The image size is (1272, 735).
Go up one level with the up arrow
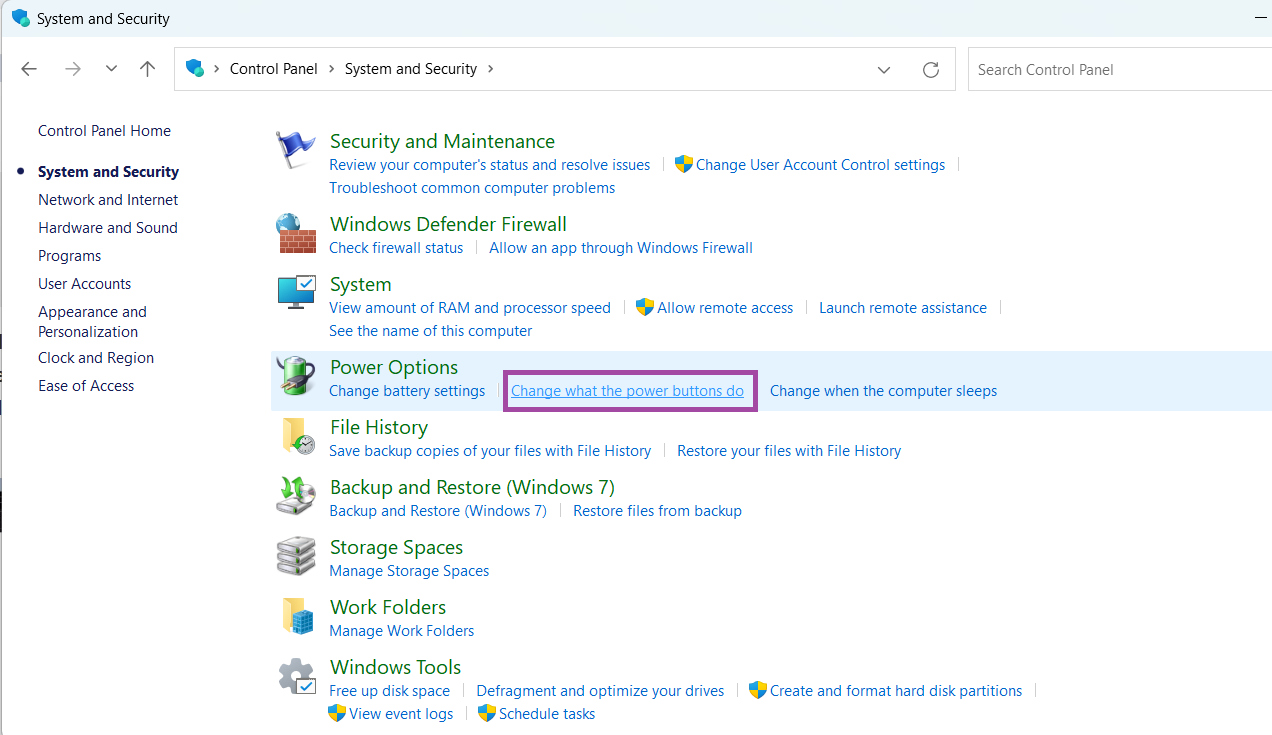[x=148, y=69]
